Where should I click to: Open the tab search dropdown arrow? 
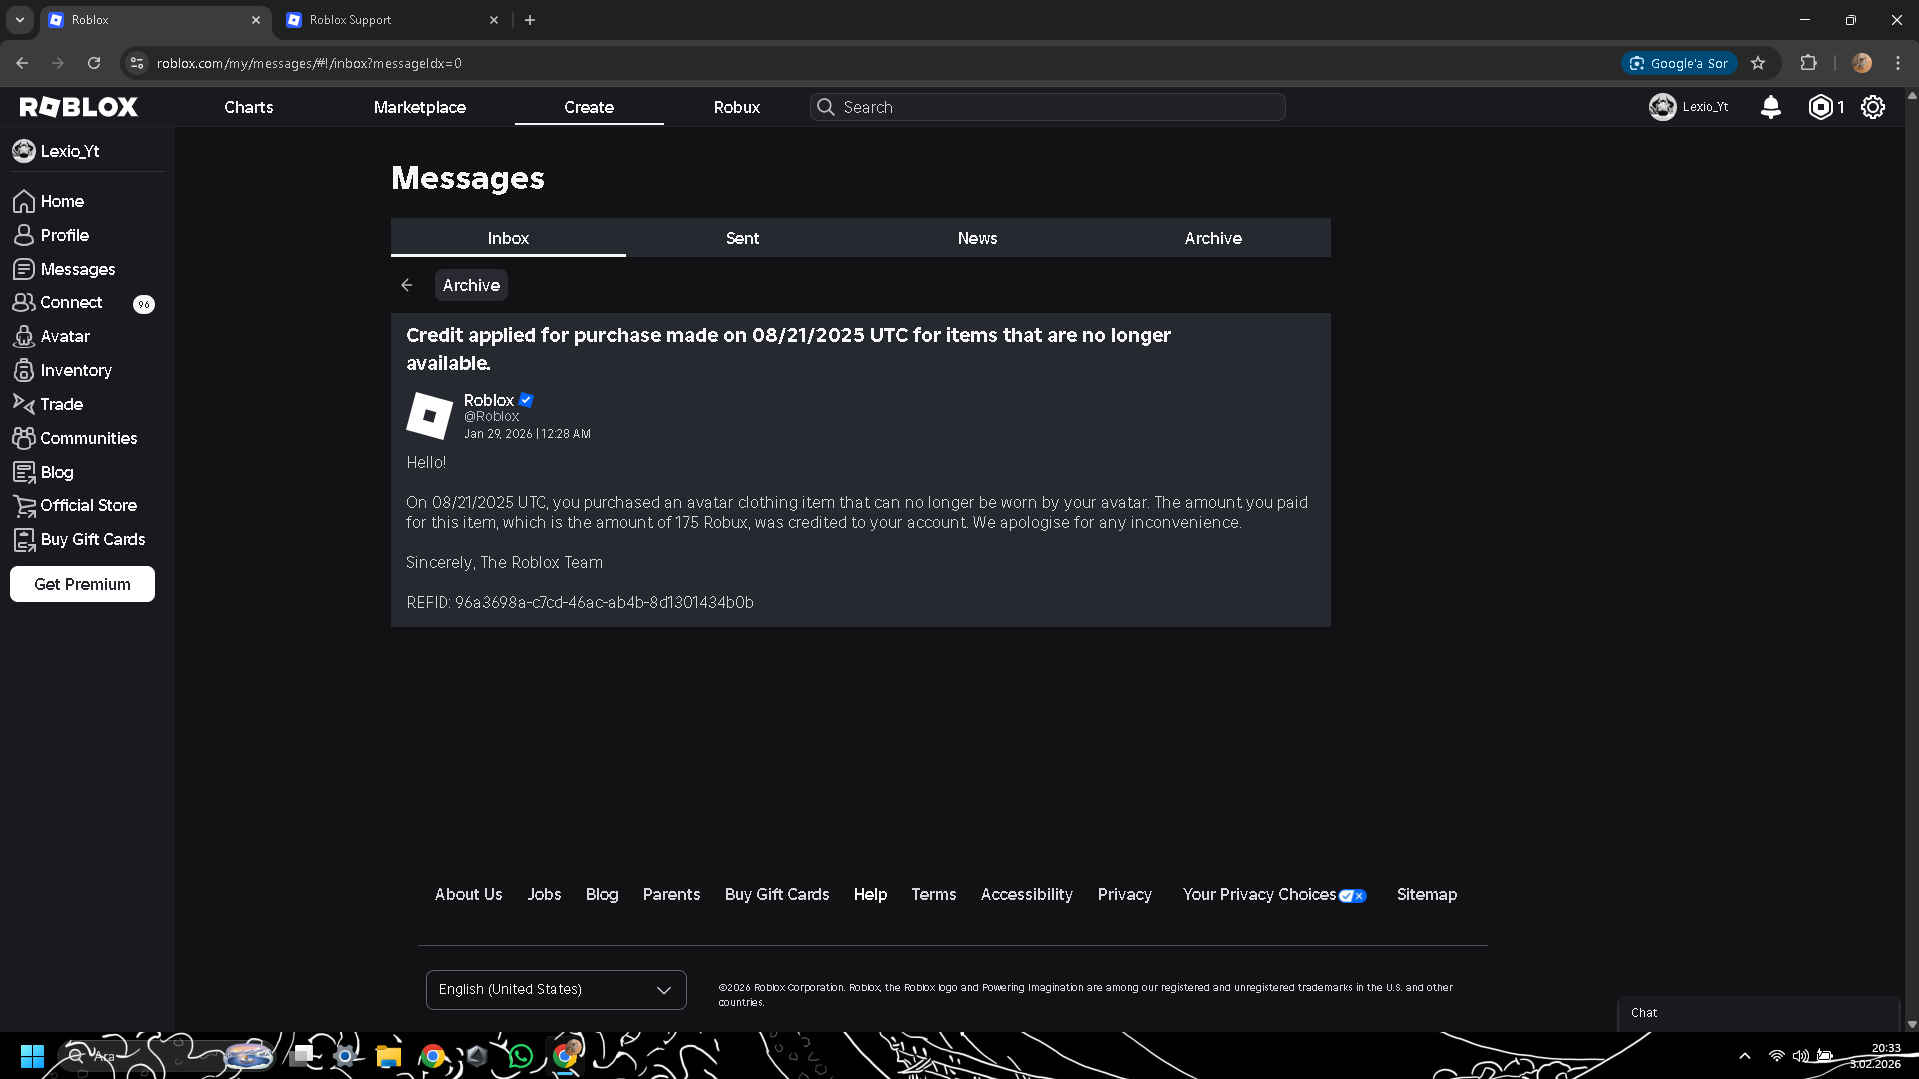[x=20, y=20]
